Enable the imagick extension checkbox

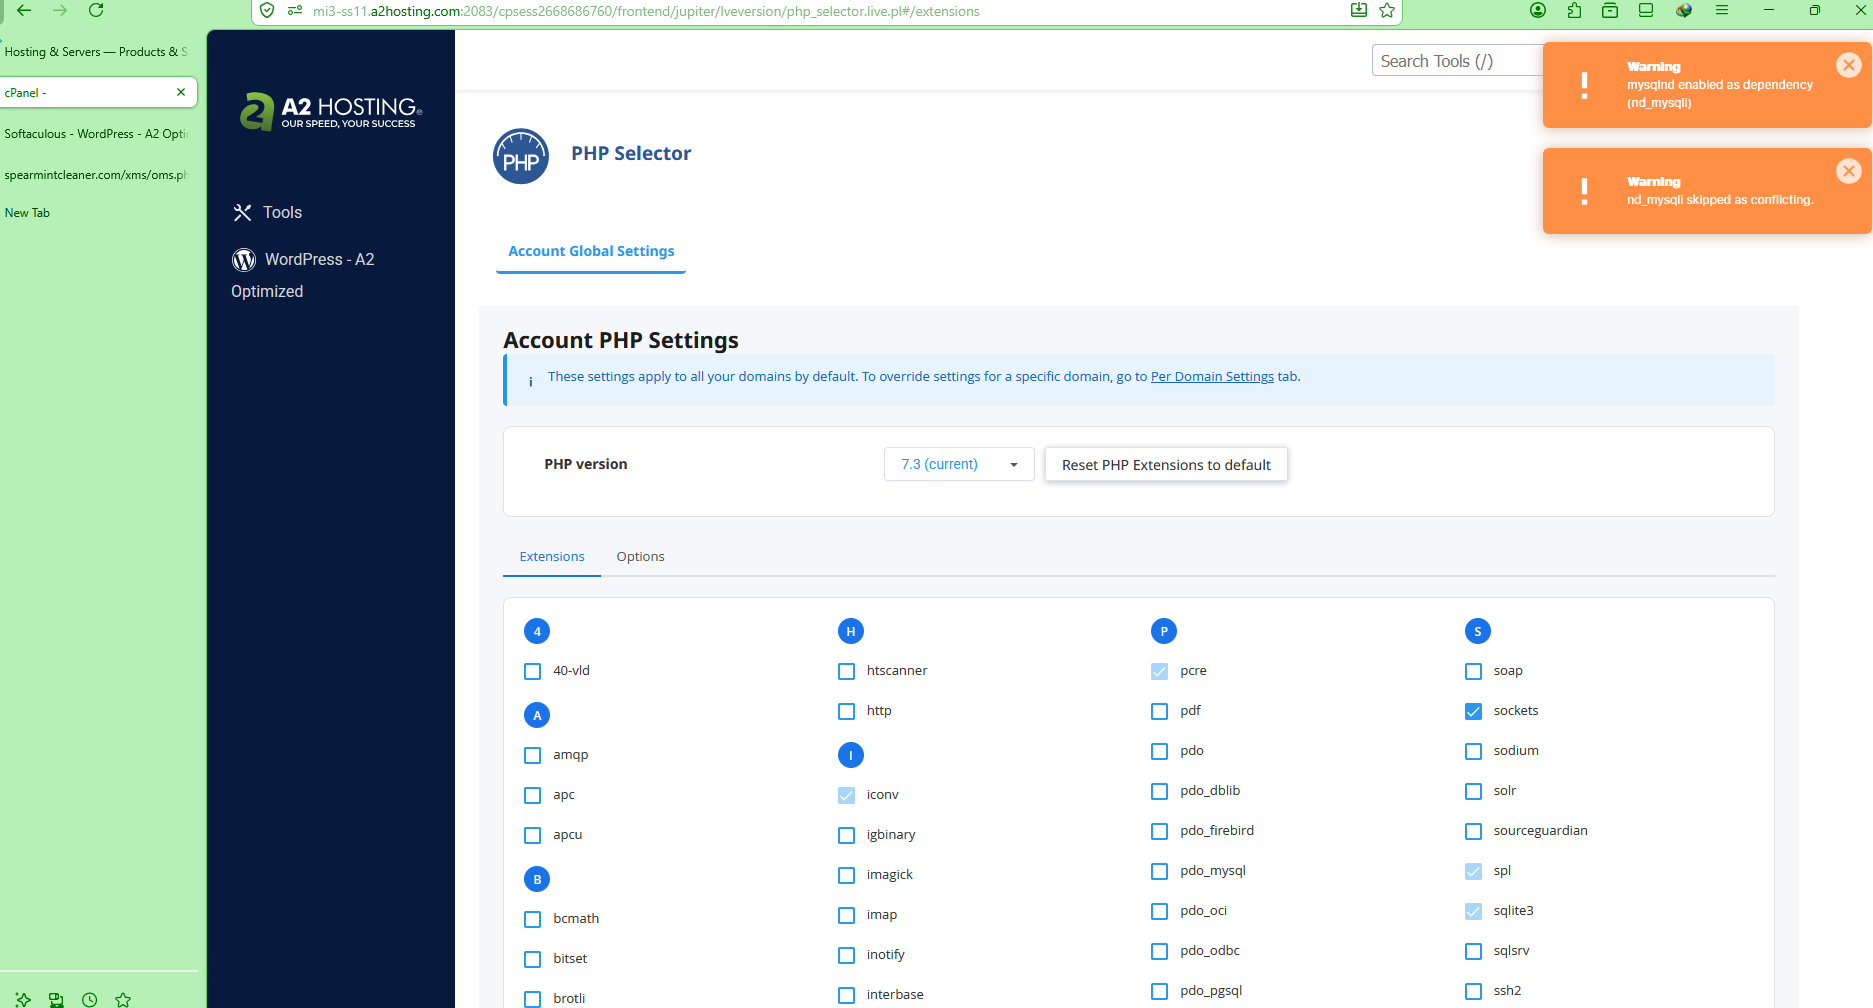click(x=847, y=875)
